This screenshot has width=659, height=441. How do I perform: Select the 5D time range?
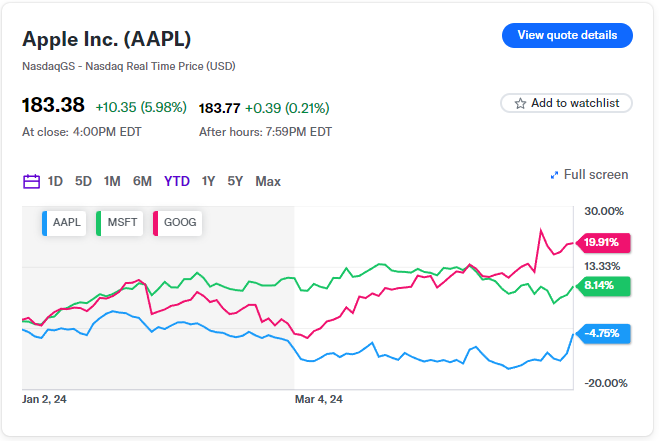pyautogui.click(x=83, y=181)
